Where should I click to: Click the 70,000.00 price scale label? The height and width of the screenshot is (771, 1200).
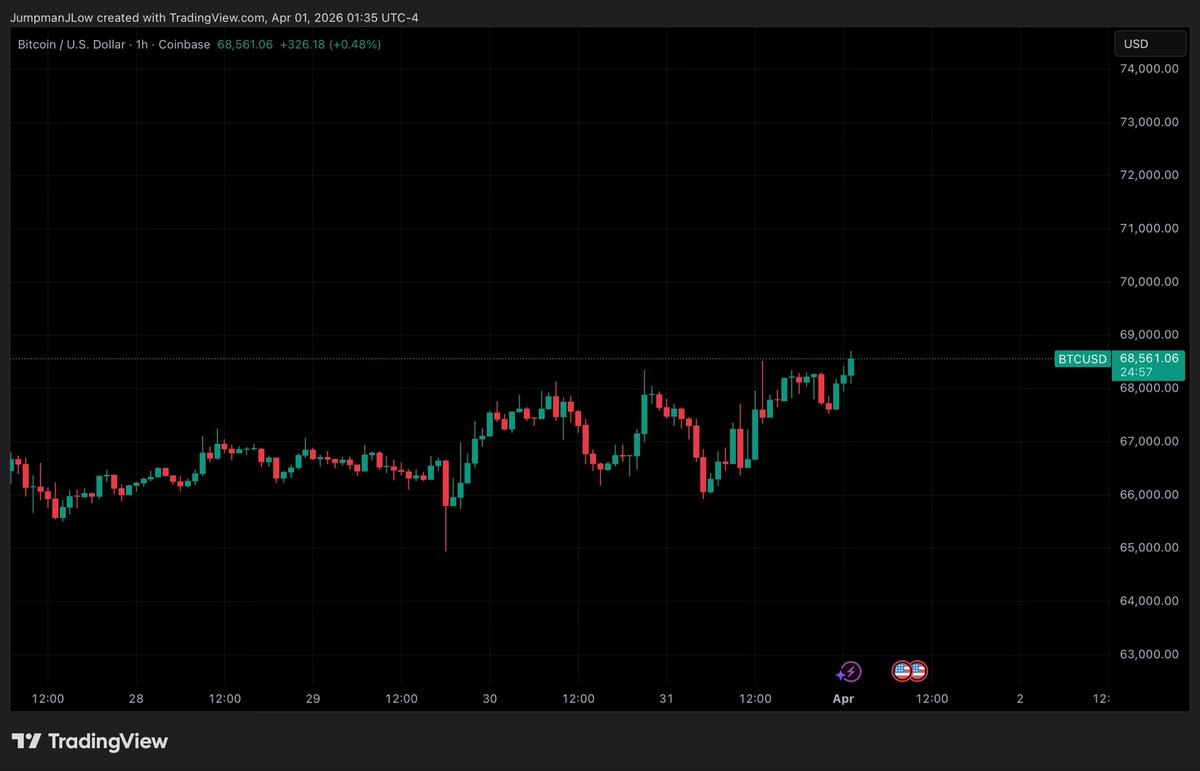click(x=1148, y=282)
